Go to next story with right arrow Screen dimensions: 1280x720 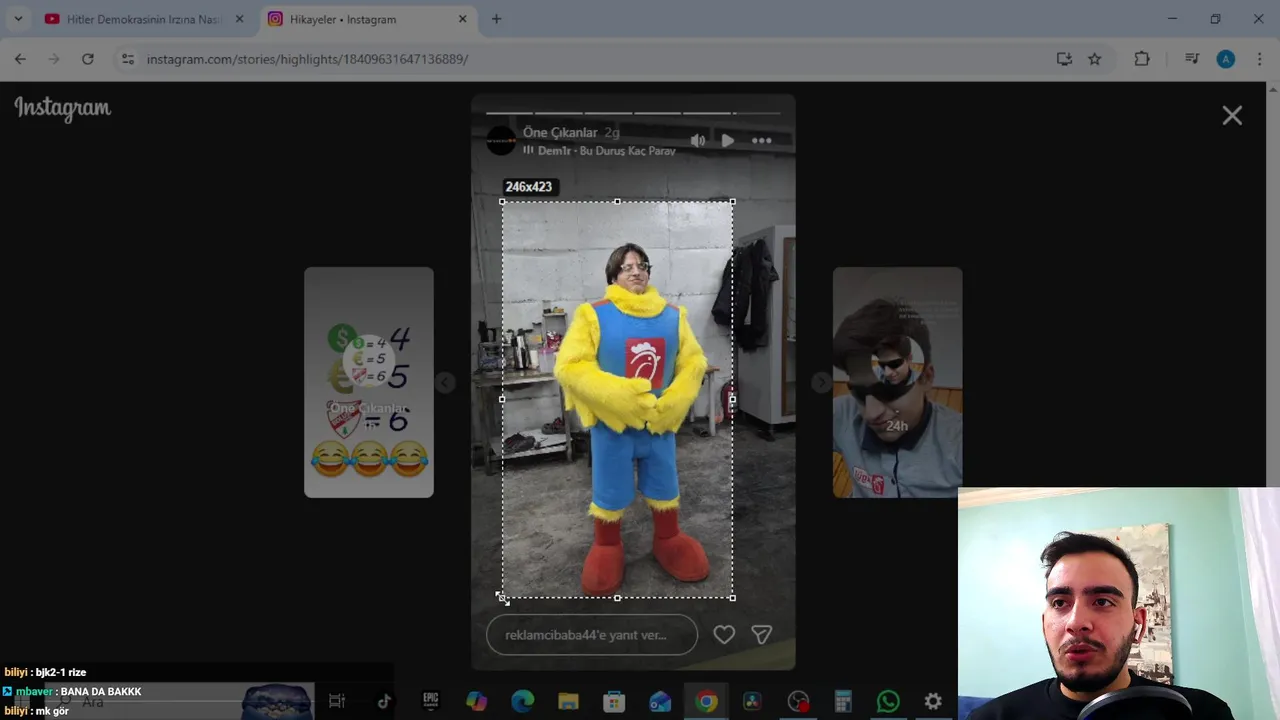[821, 382]
